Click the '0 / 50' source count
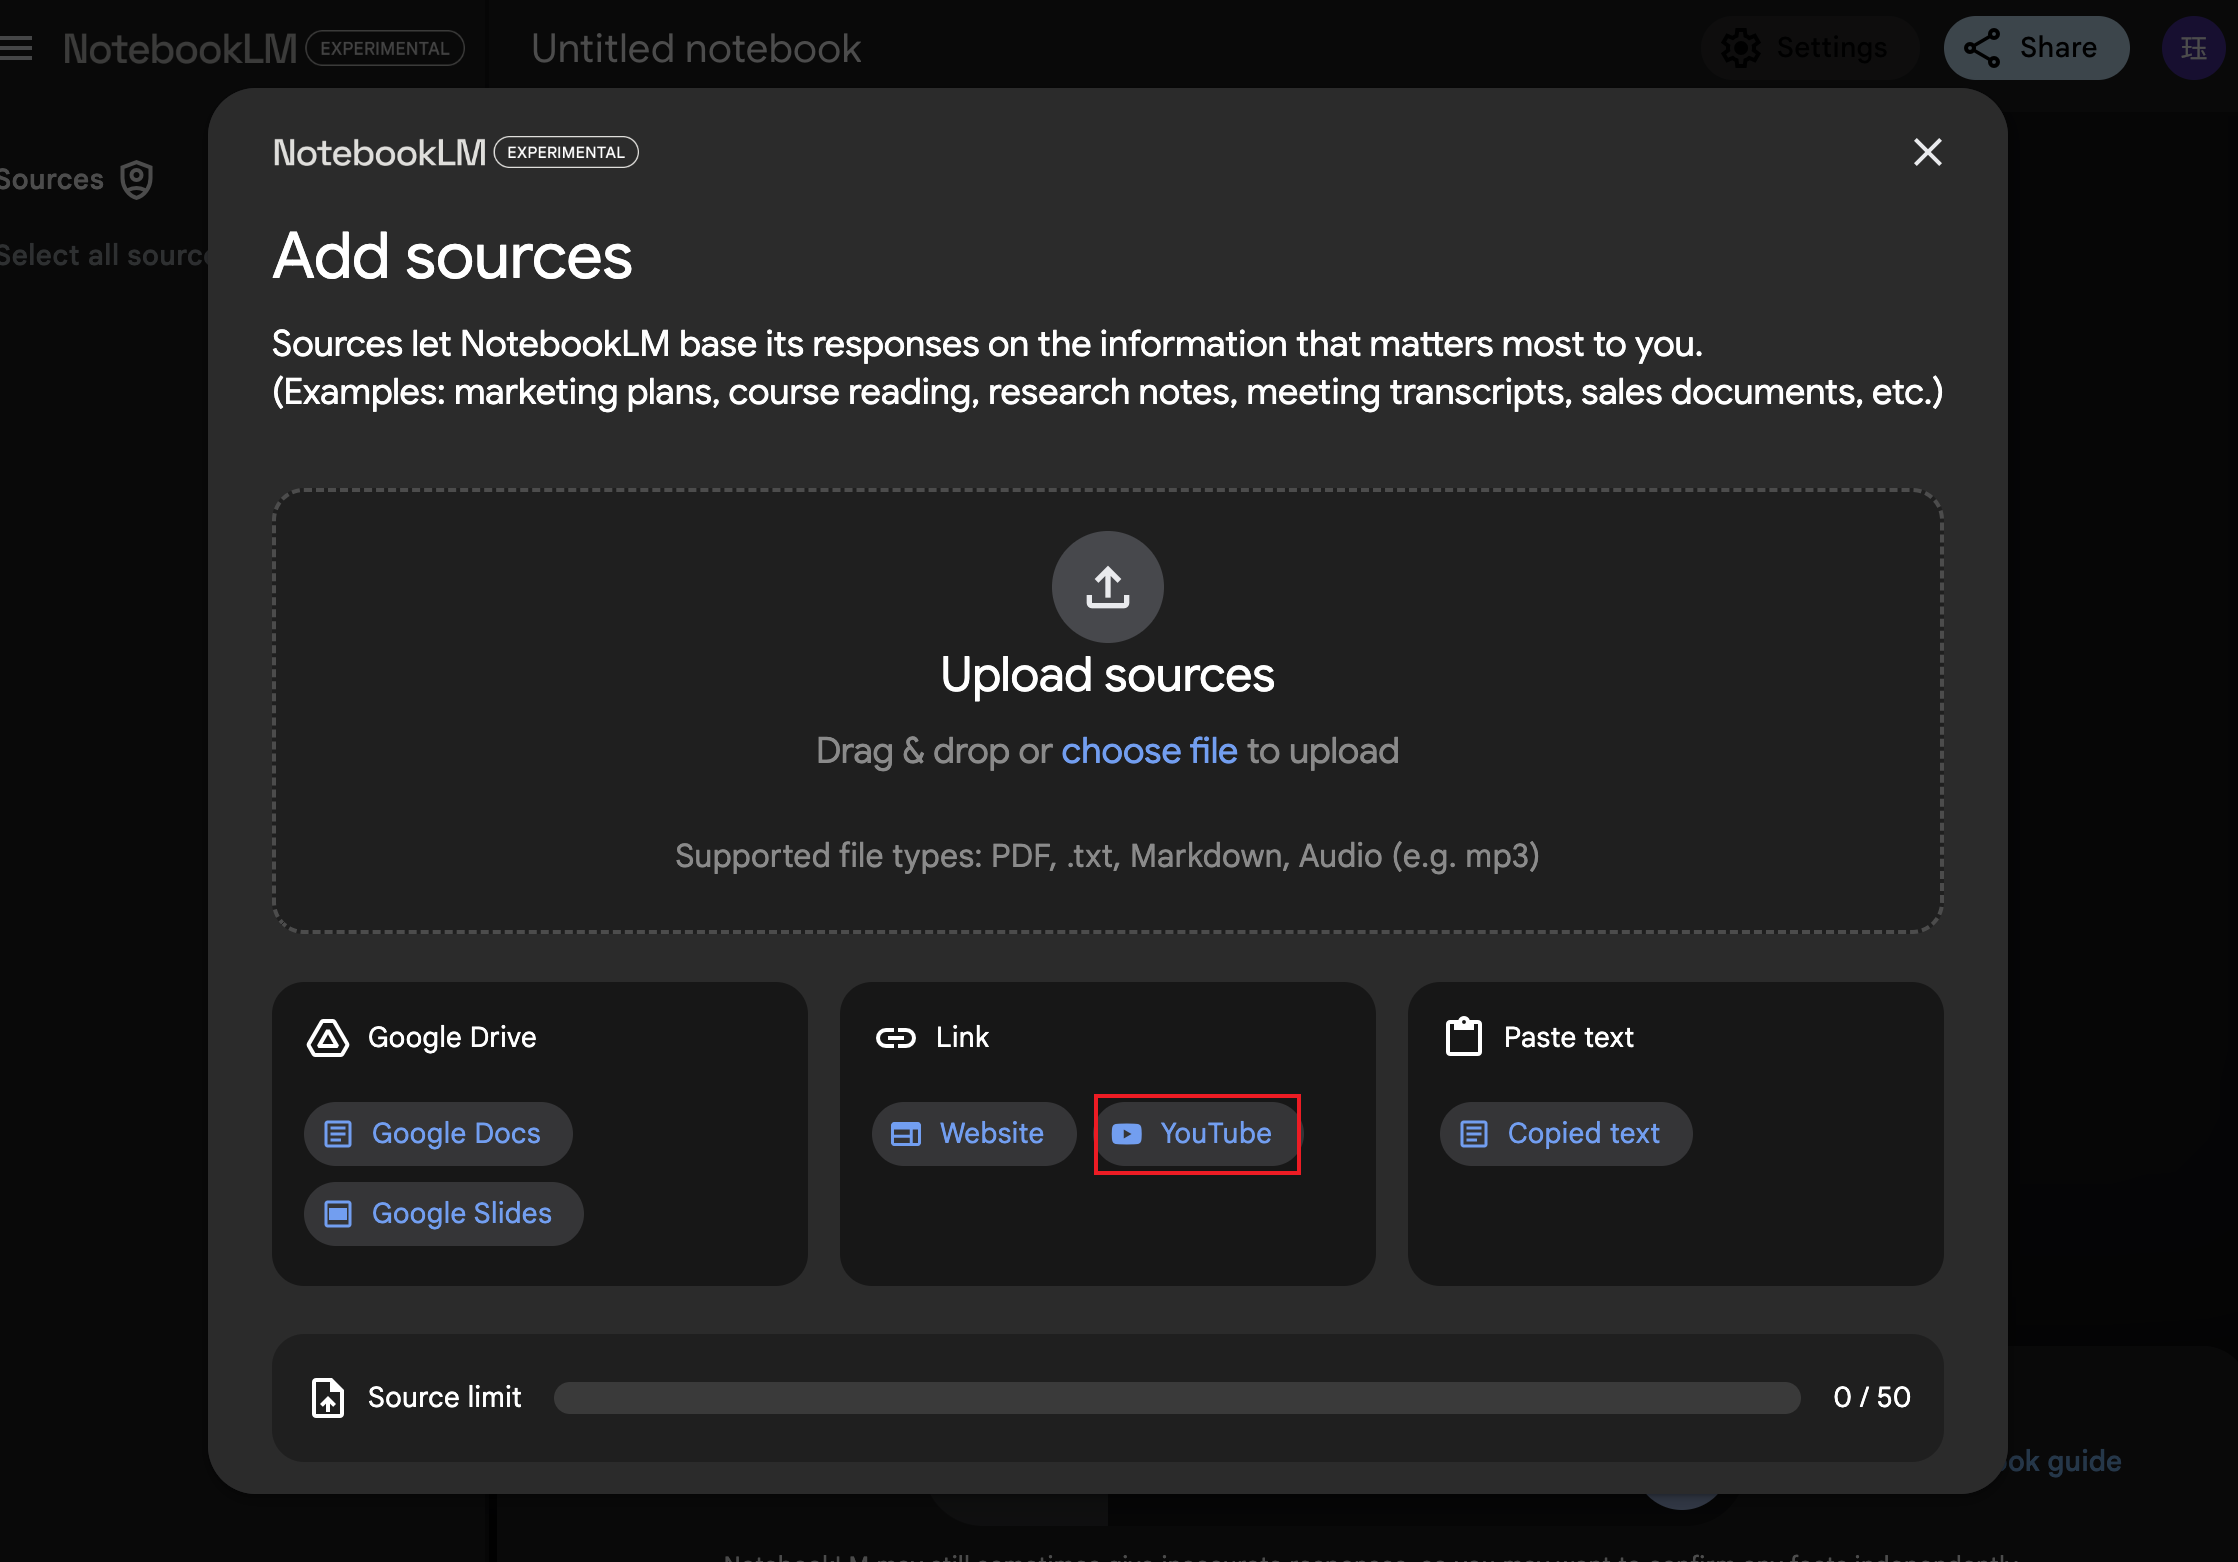 [1871, 1397]
